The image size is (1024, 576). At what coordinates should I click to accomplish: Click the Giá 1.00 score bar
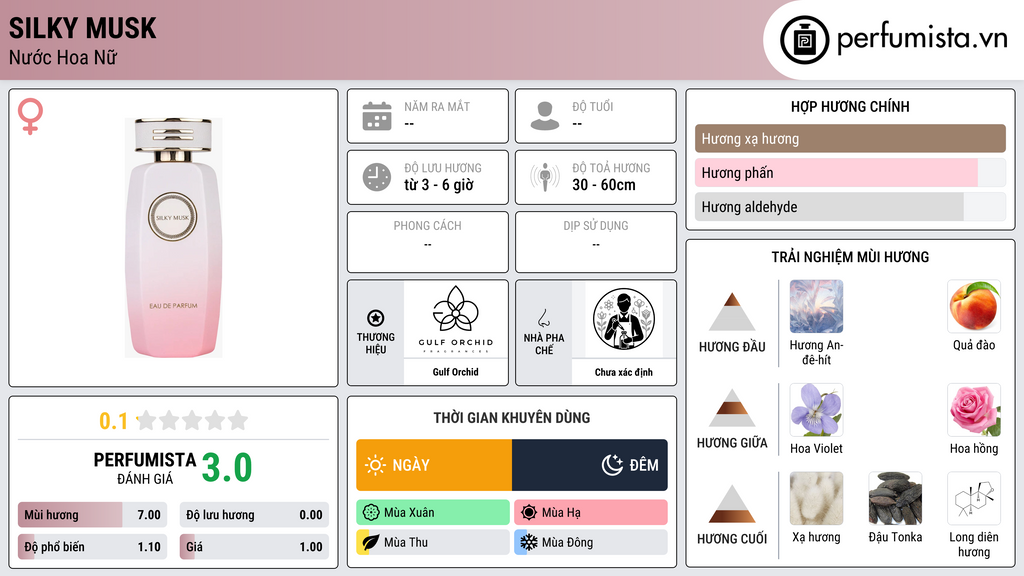click(x=254, y=547)
